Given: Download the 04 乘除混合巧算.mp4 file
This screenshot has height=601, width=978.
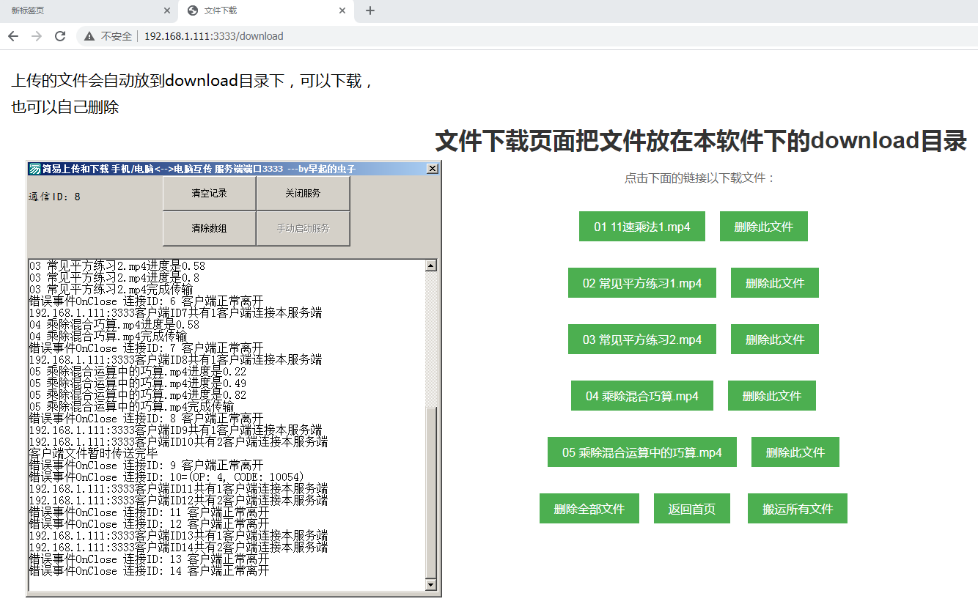Looking at the screenshot, I should [x=641, y=395].
